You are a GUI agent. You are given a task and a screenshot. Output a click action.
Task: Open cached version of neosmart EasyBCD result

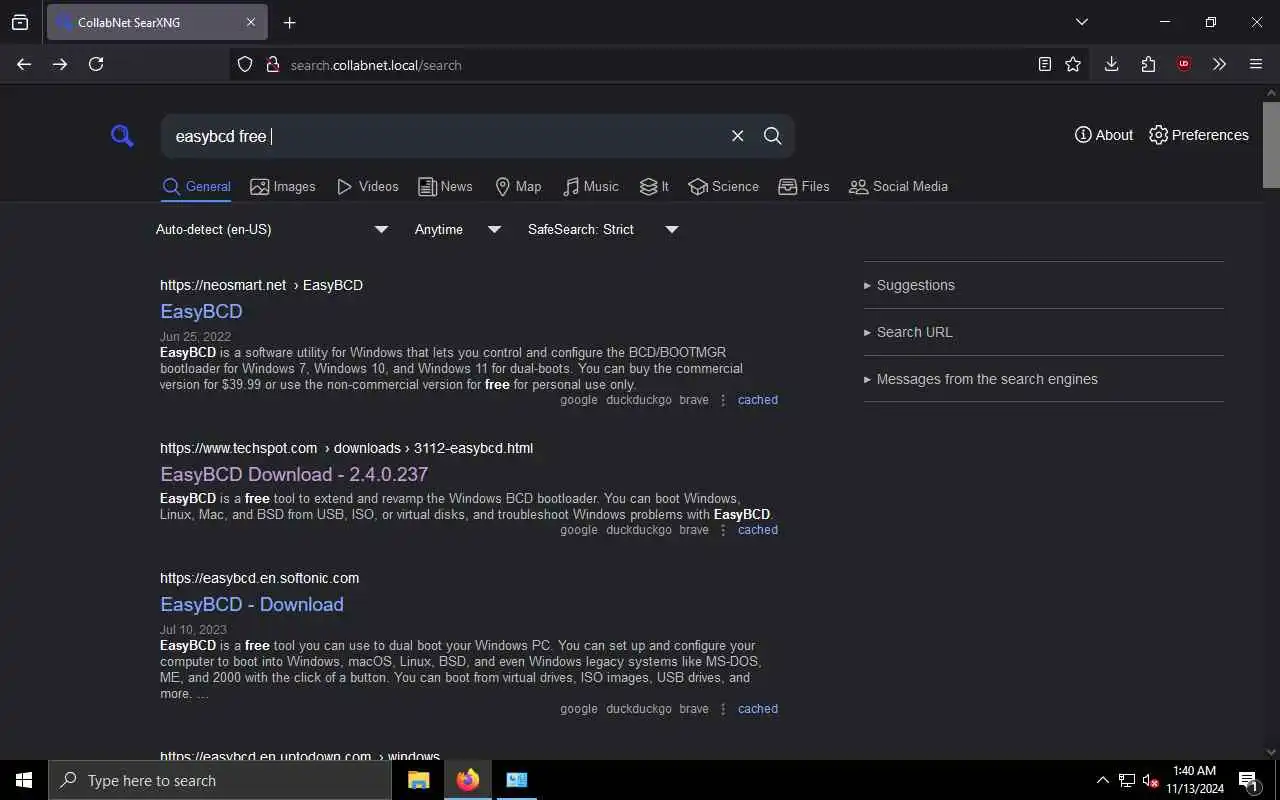(758, 400)
